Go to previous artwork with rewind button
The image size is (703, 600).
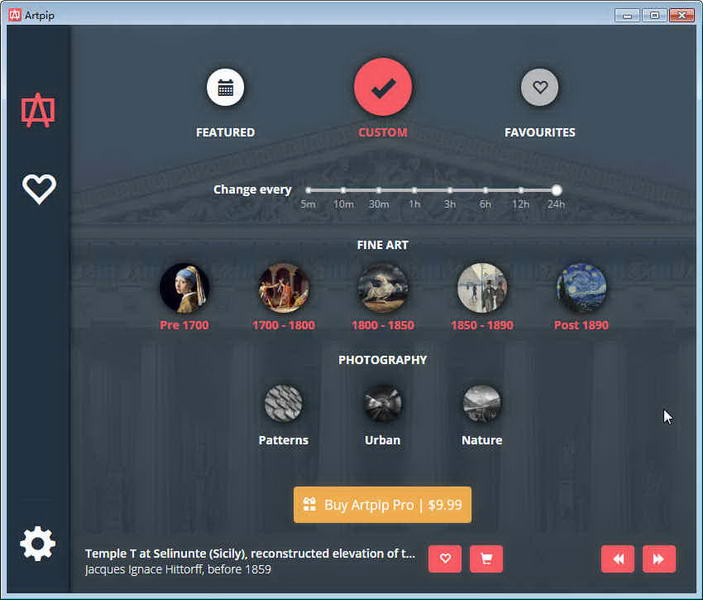tap(618, 559)
